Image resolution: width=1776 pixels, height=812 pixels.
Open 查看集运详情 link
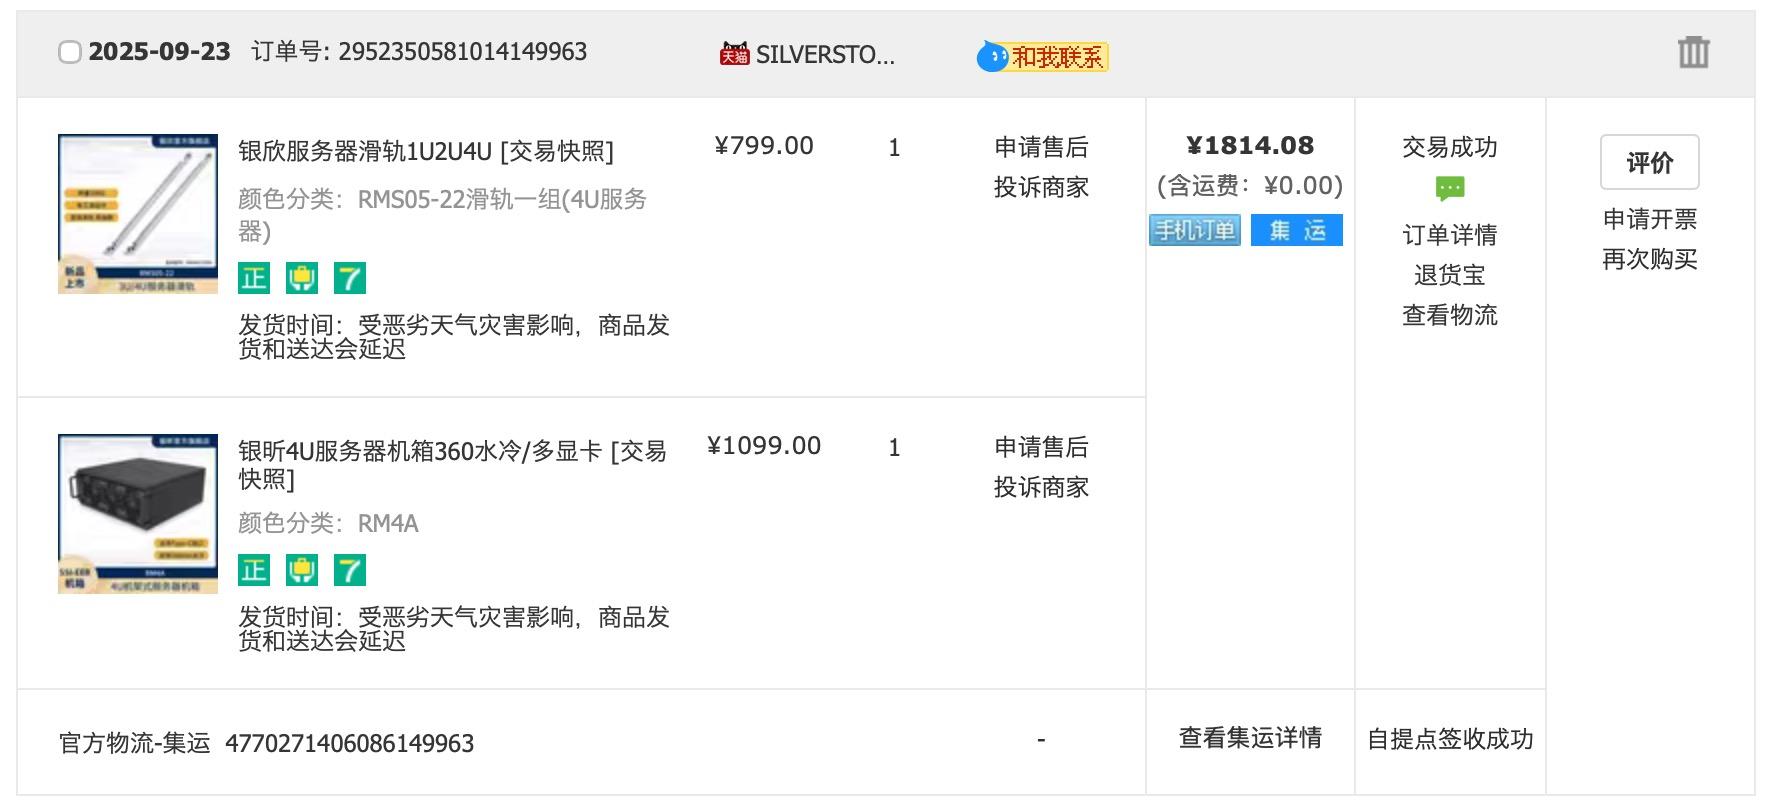pyautogui.click(x=1250, y=738)
